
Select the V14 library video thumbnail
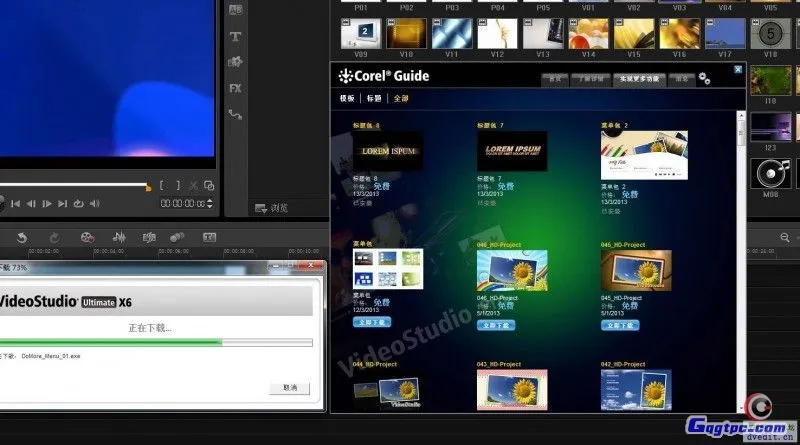(x=588, y=34)
